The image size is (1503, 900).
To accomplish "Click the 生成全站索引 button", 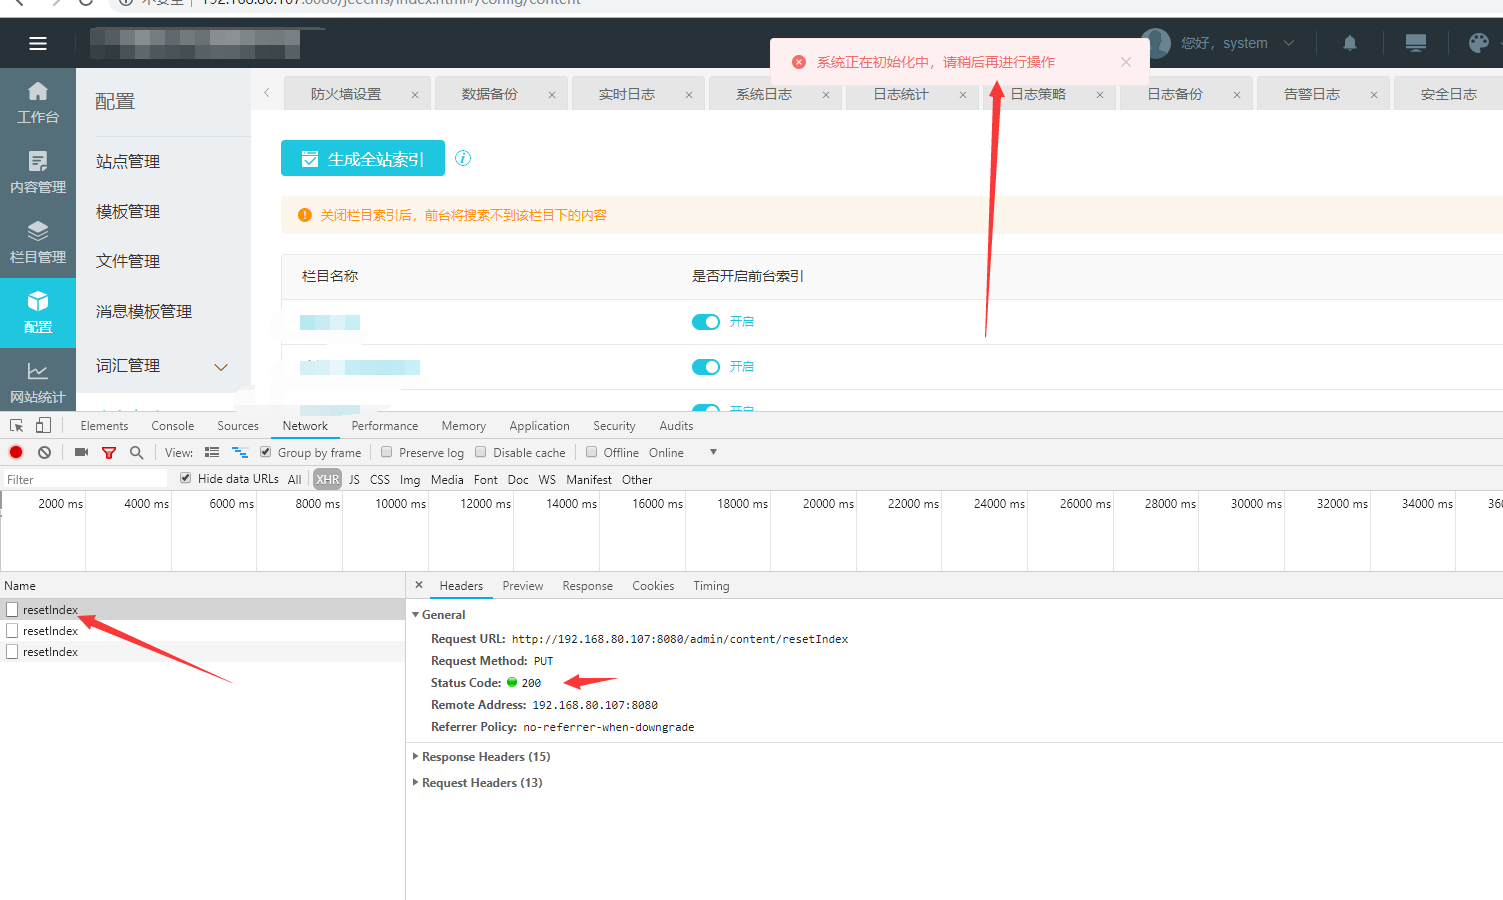I will tap(363, 159).
